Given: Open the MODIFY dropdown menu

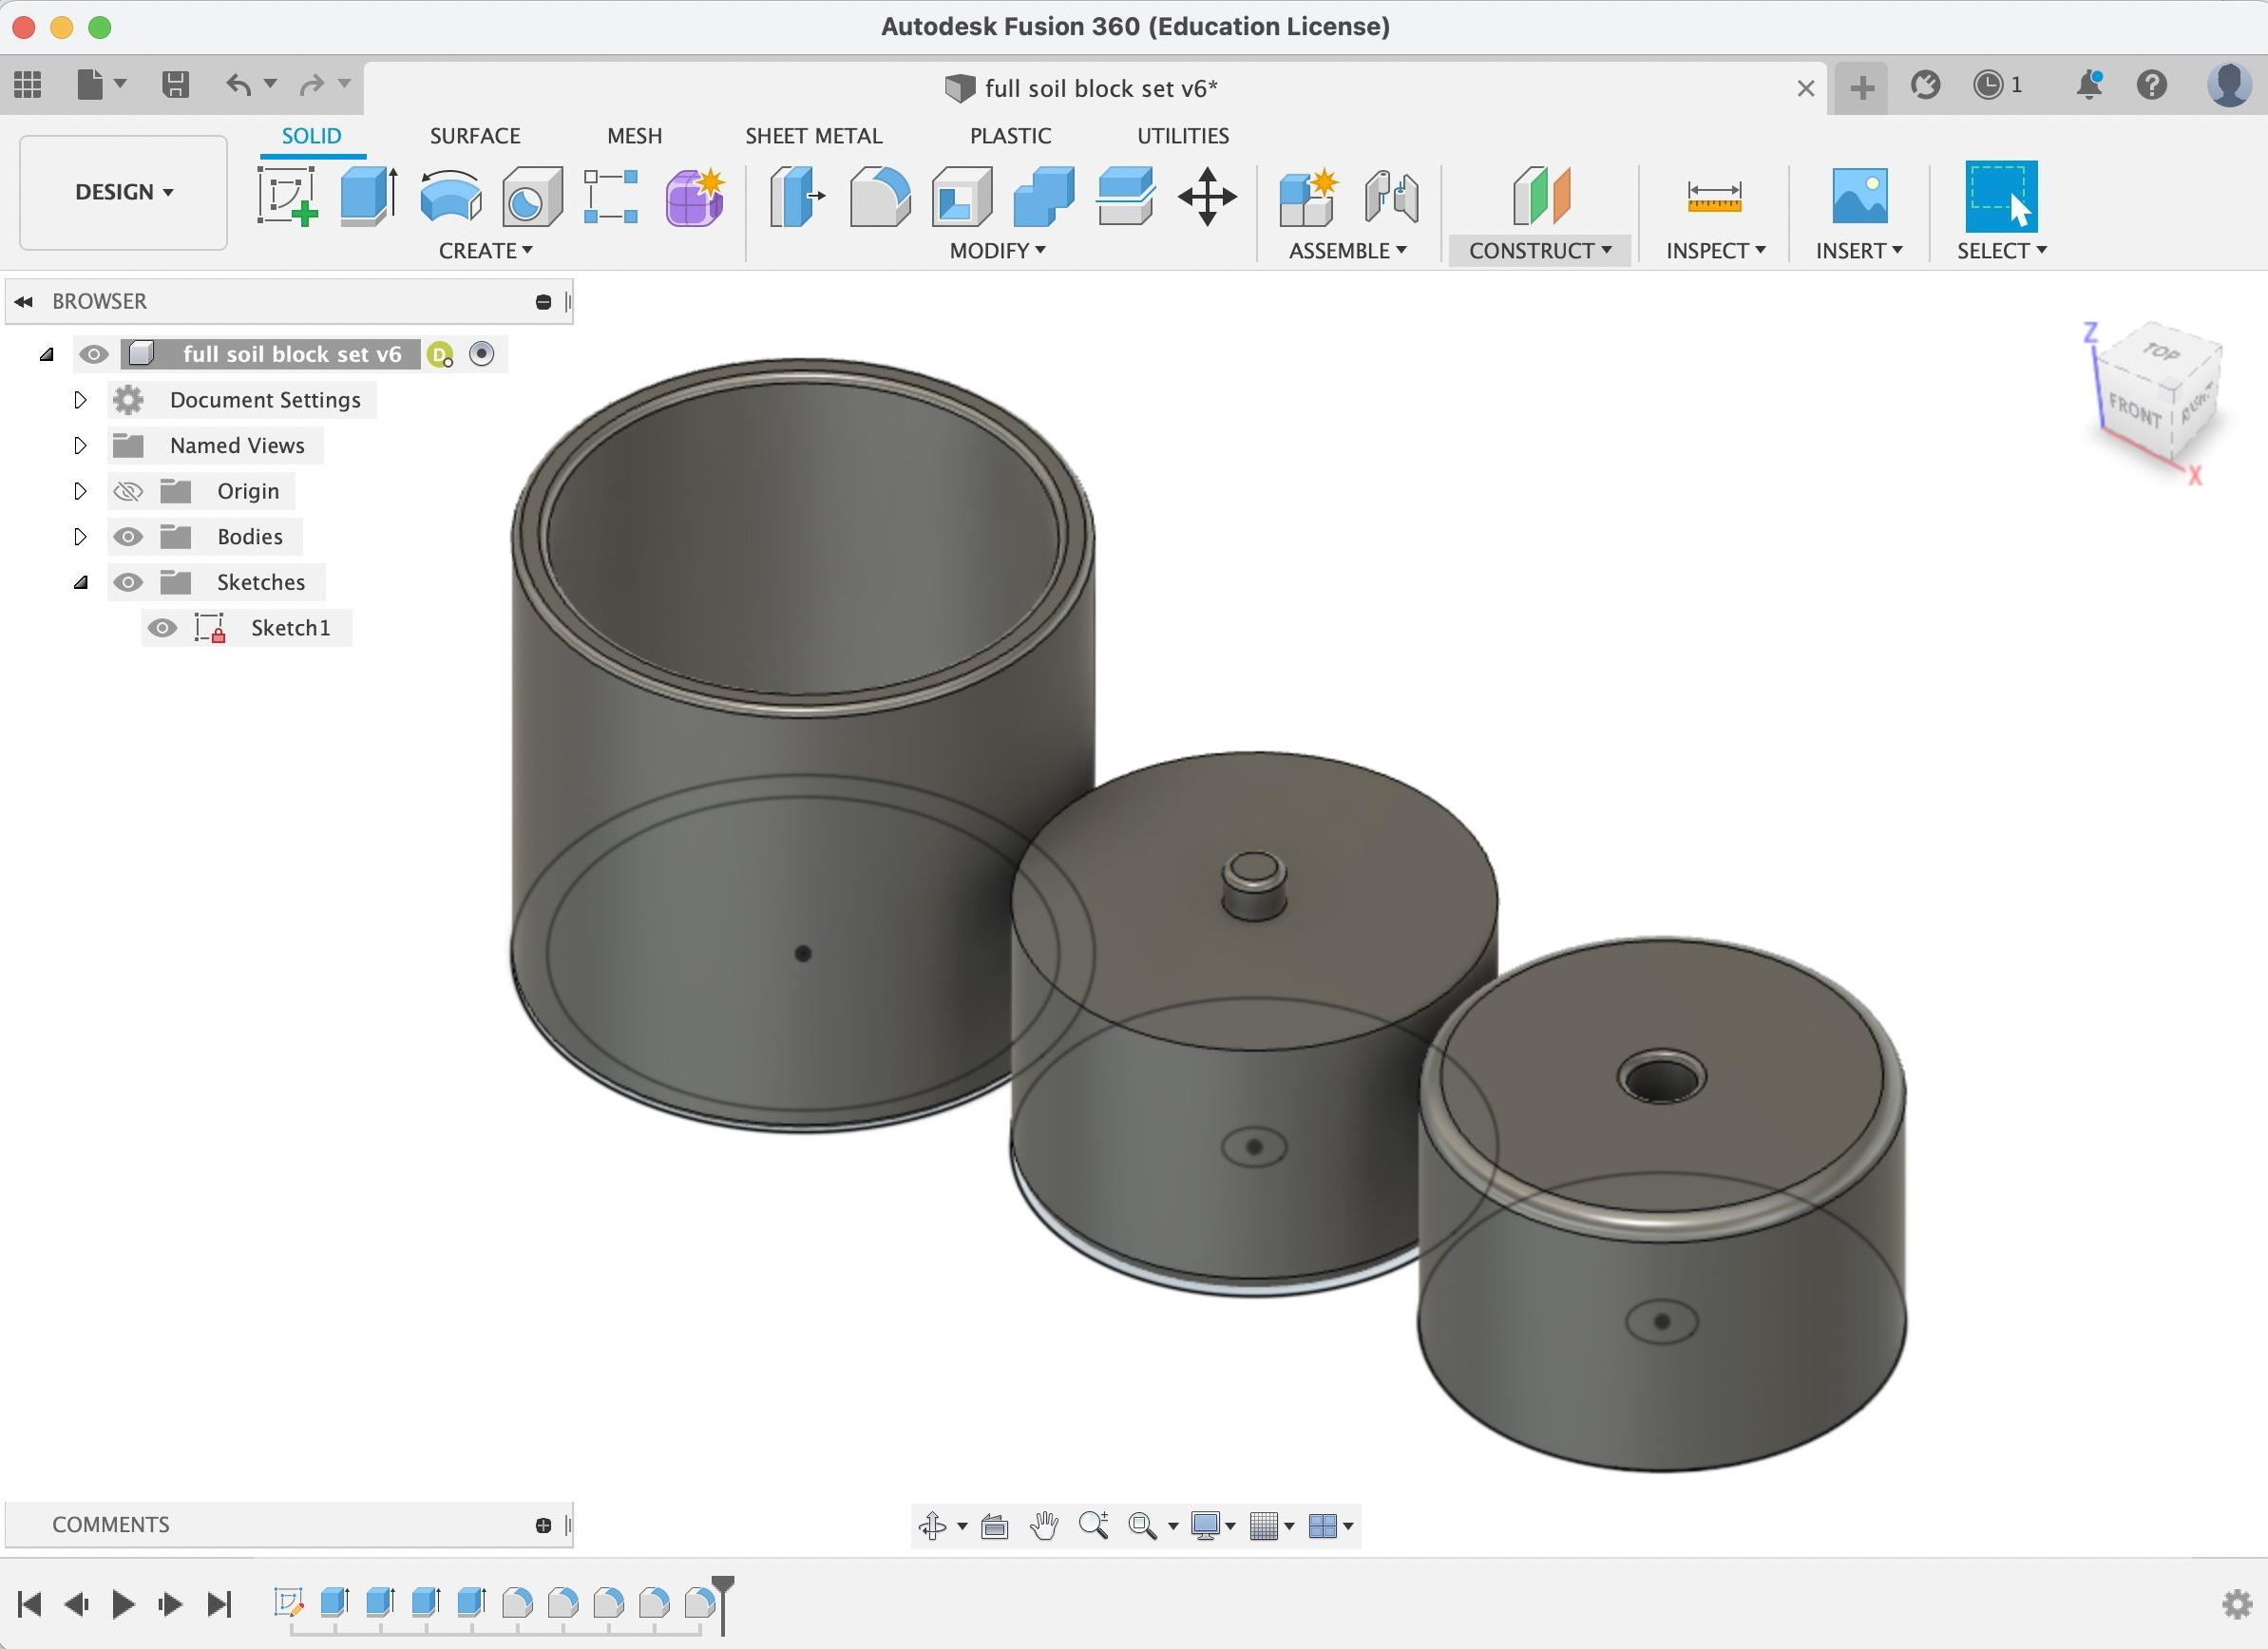Looking at the screenshot, I should (997, 250).
